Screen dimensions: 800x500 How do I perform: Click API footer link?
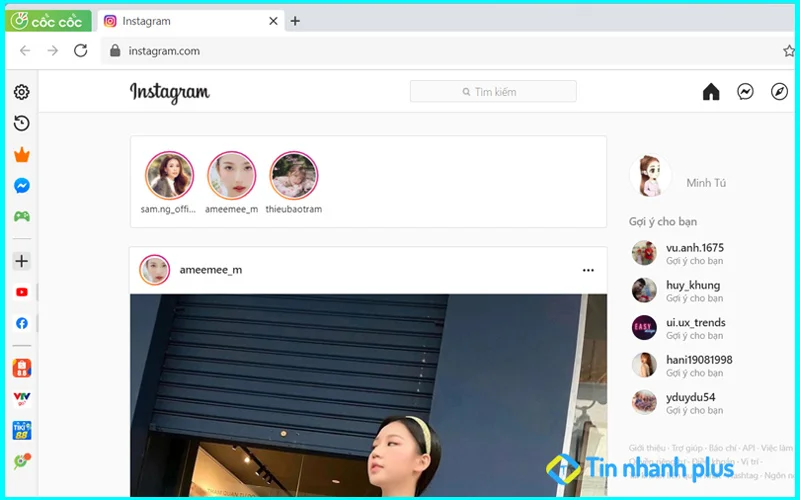pyautogui.click(x=748, y=448)
